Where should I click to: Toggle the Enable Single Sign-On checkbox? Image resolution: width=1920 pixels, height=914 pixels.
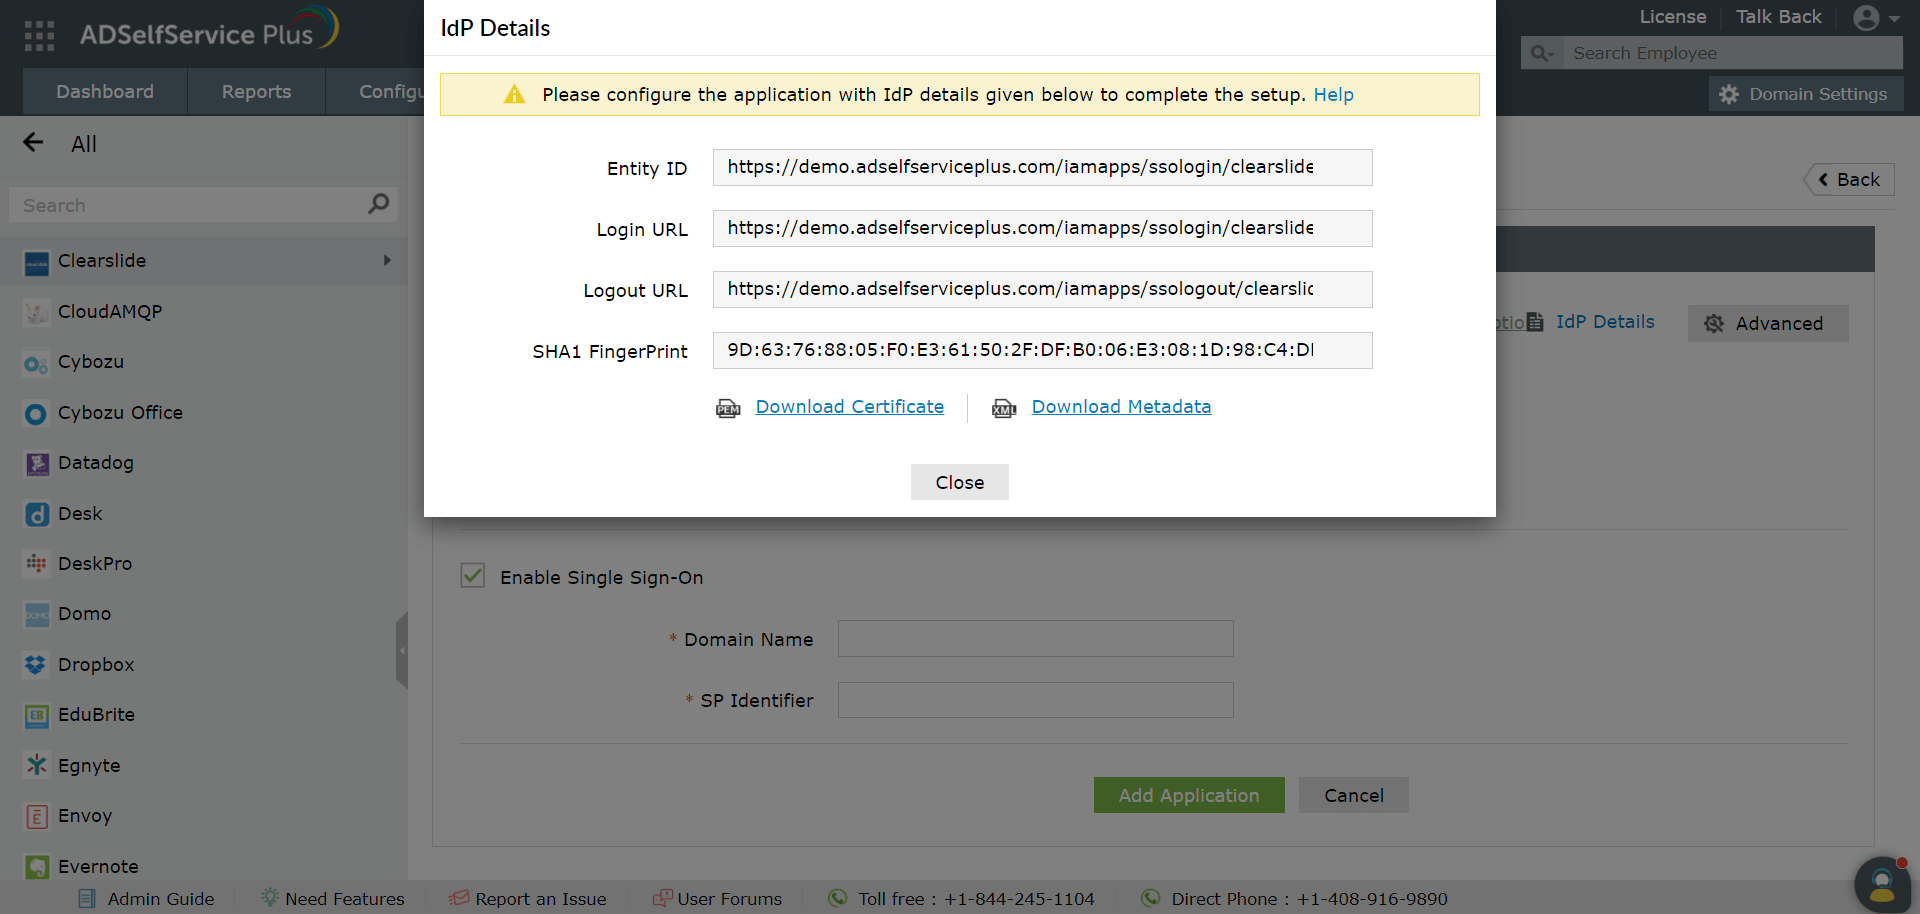point(473,576)
